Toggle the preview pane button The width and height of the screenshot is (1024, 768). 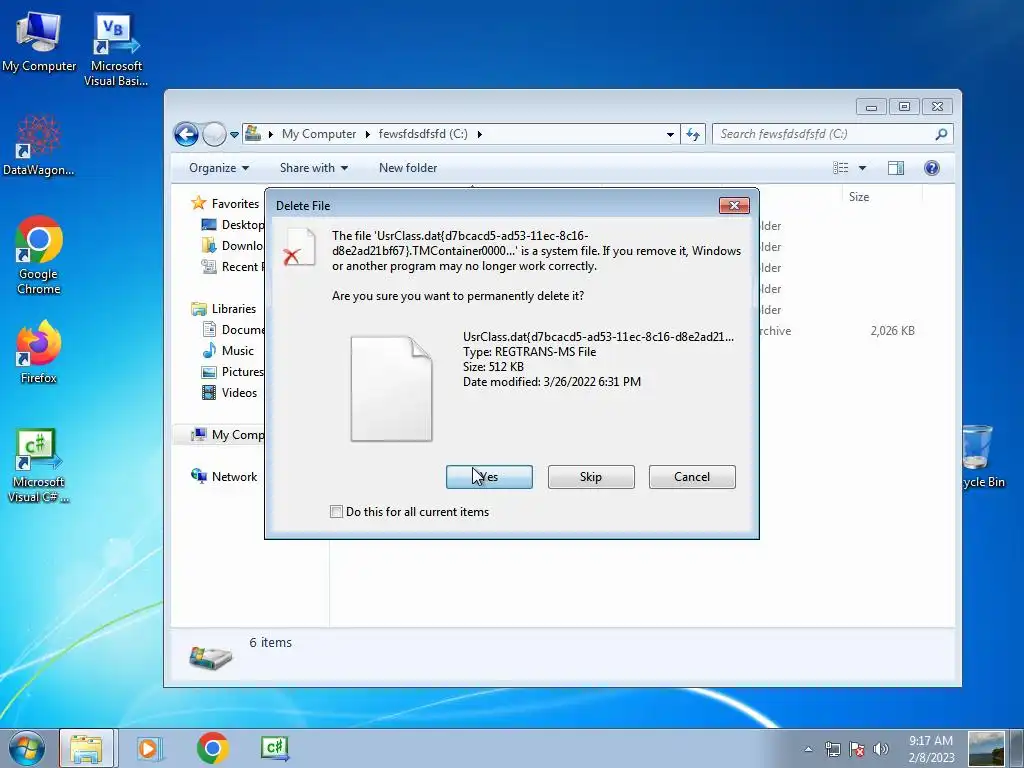tap(896, 168)
